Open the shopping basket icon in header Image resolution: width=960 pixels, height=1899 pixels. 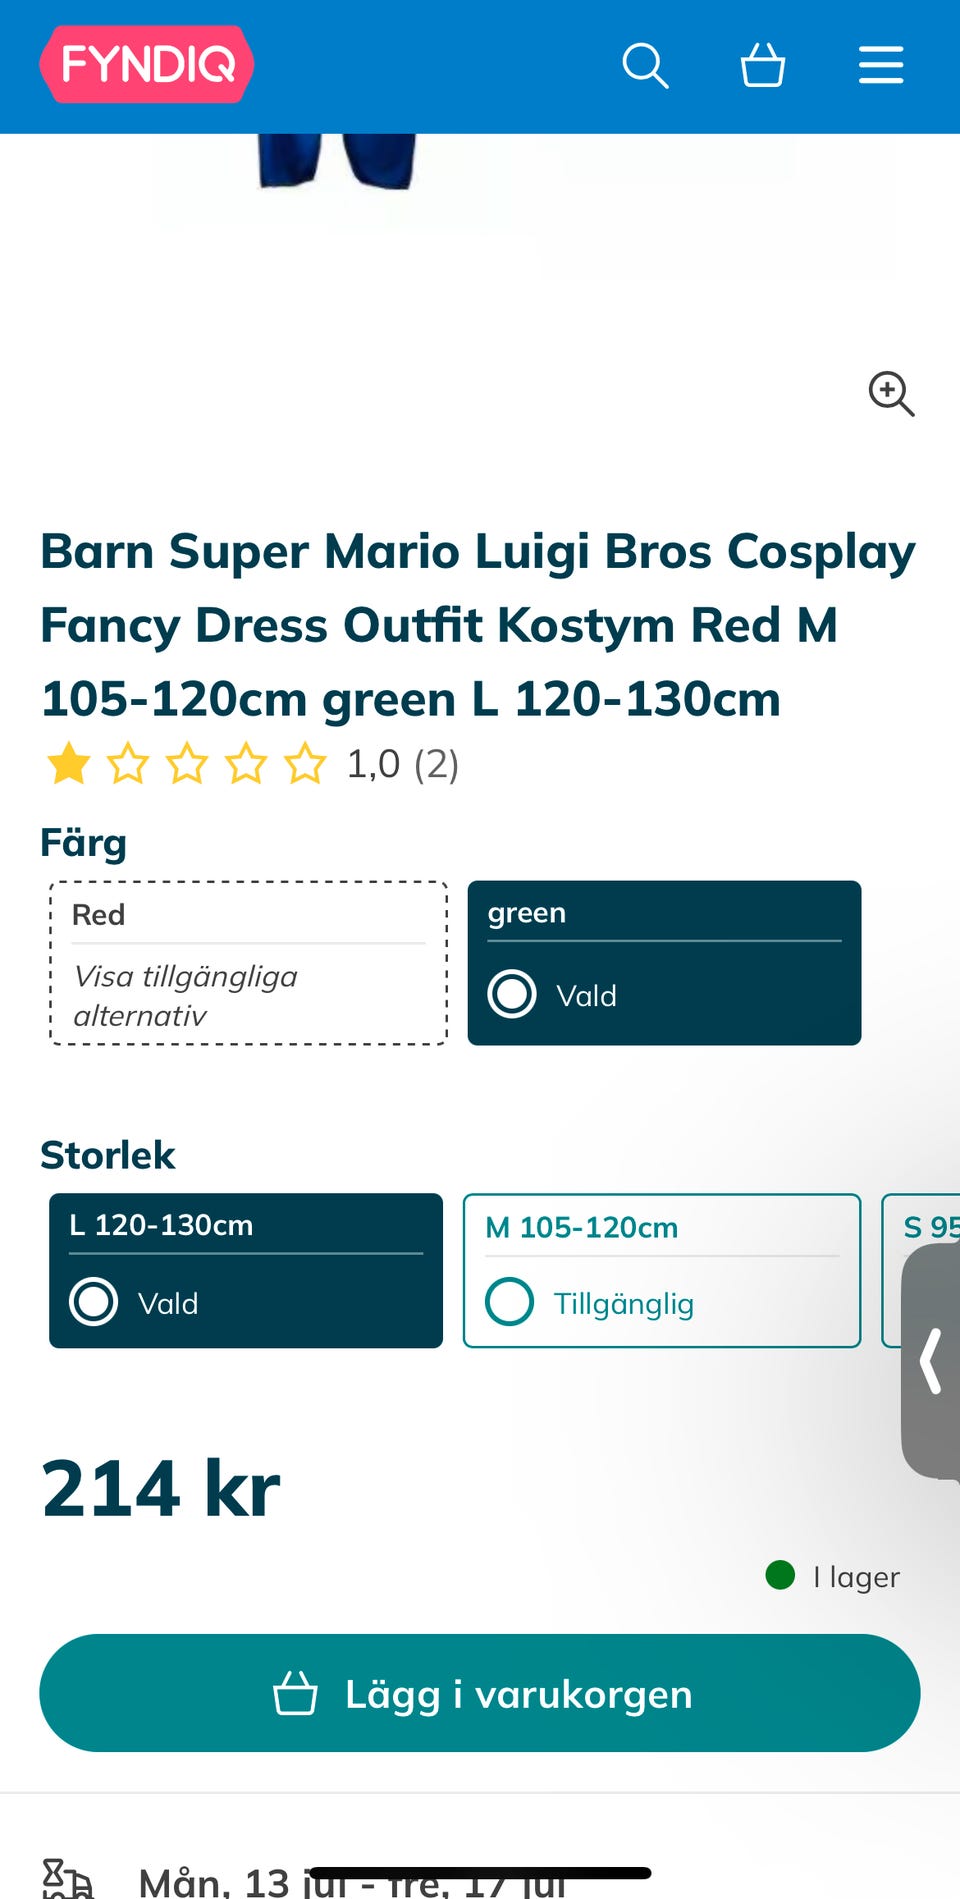pyautogui.click(x=763, y=66)
